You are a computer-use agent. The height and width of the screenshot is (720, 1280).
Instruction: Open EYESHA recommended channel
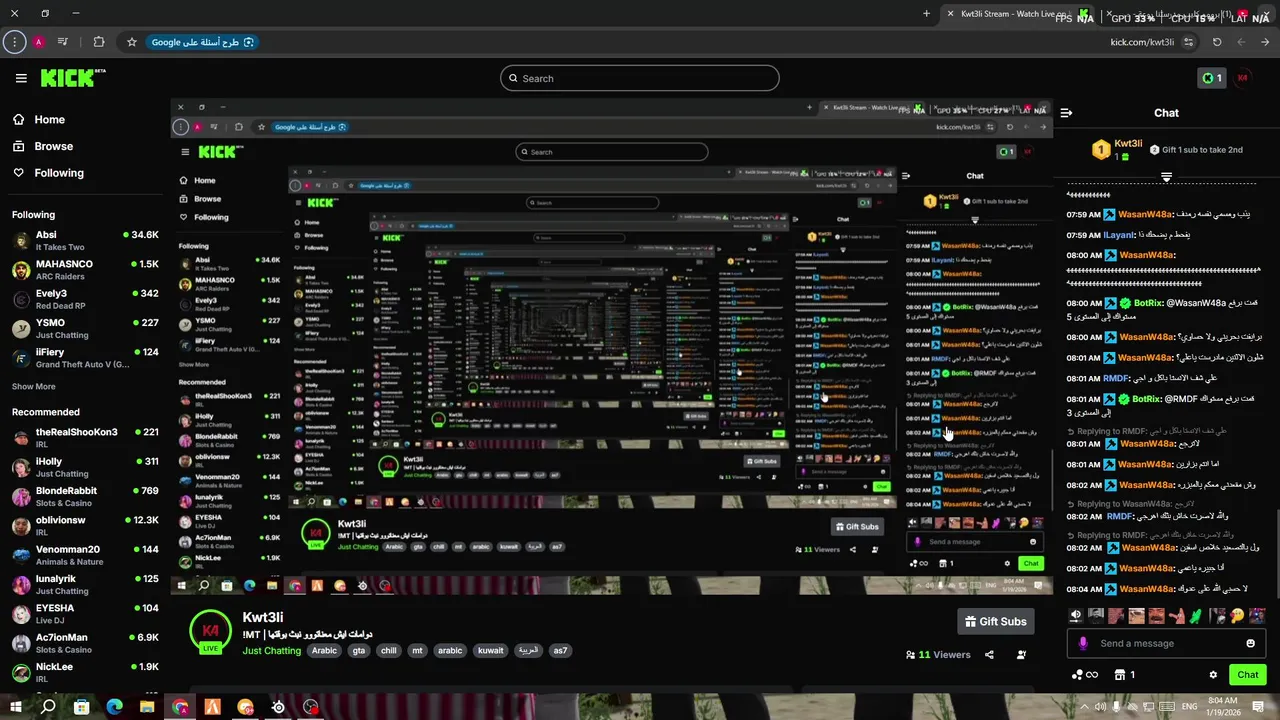pyautogui.click(x=85, y=613)
